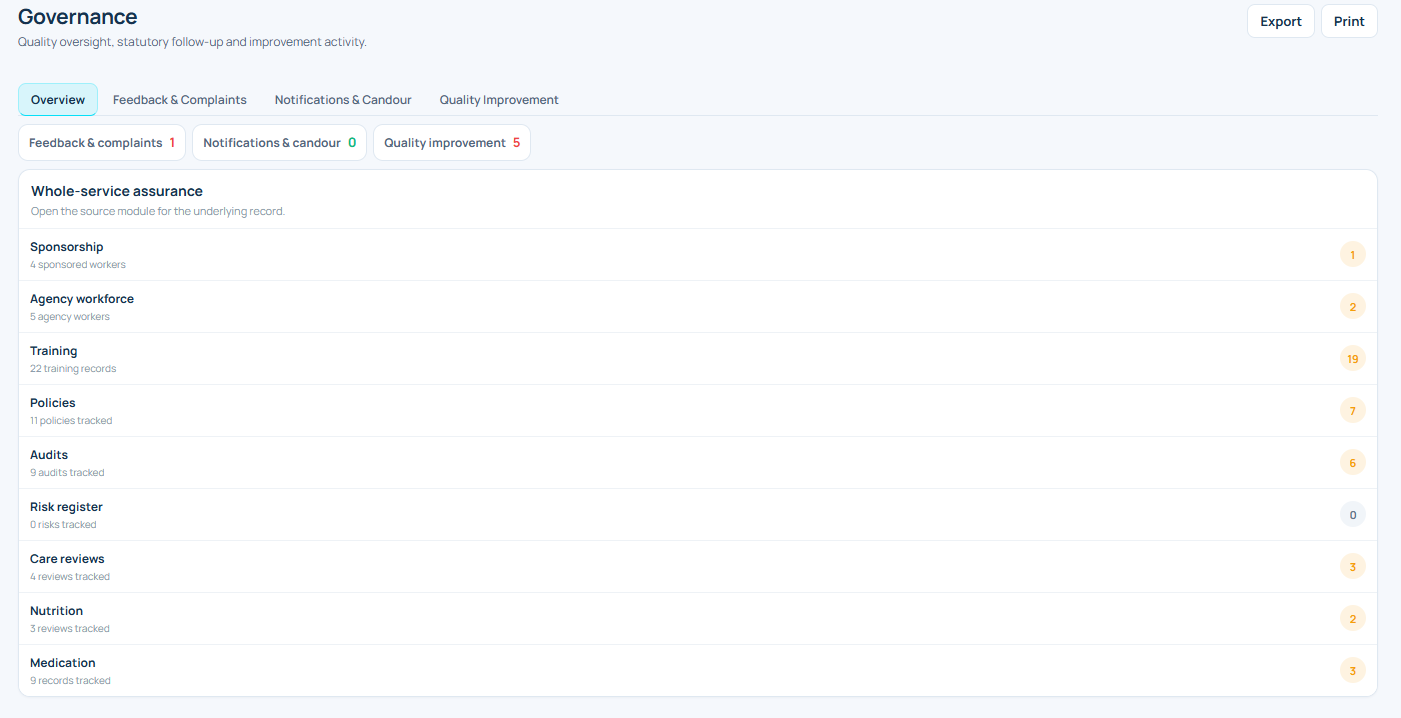Click the Training count badge 19

(1353, 359)
